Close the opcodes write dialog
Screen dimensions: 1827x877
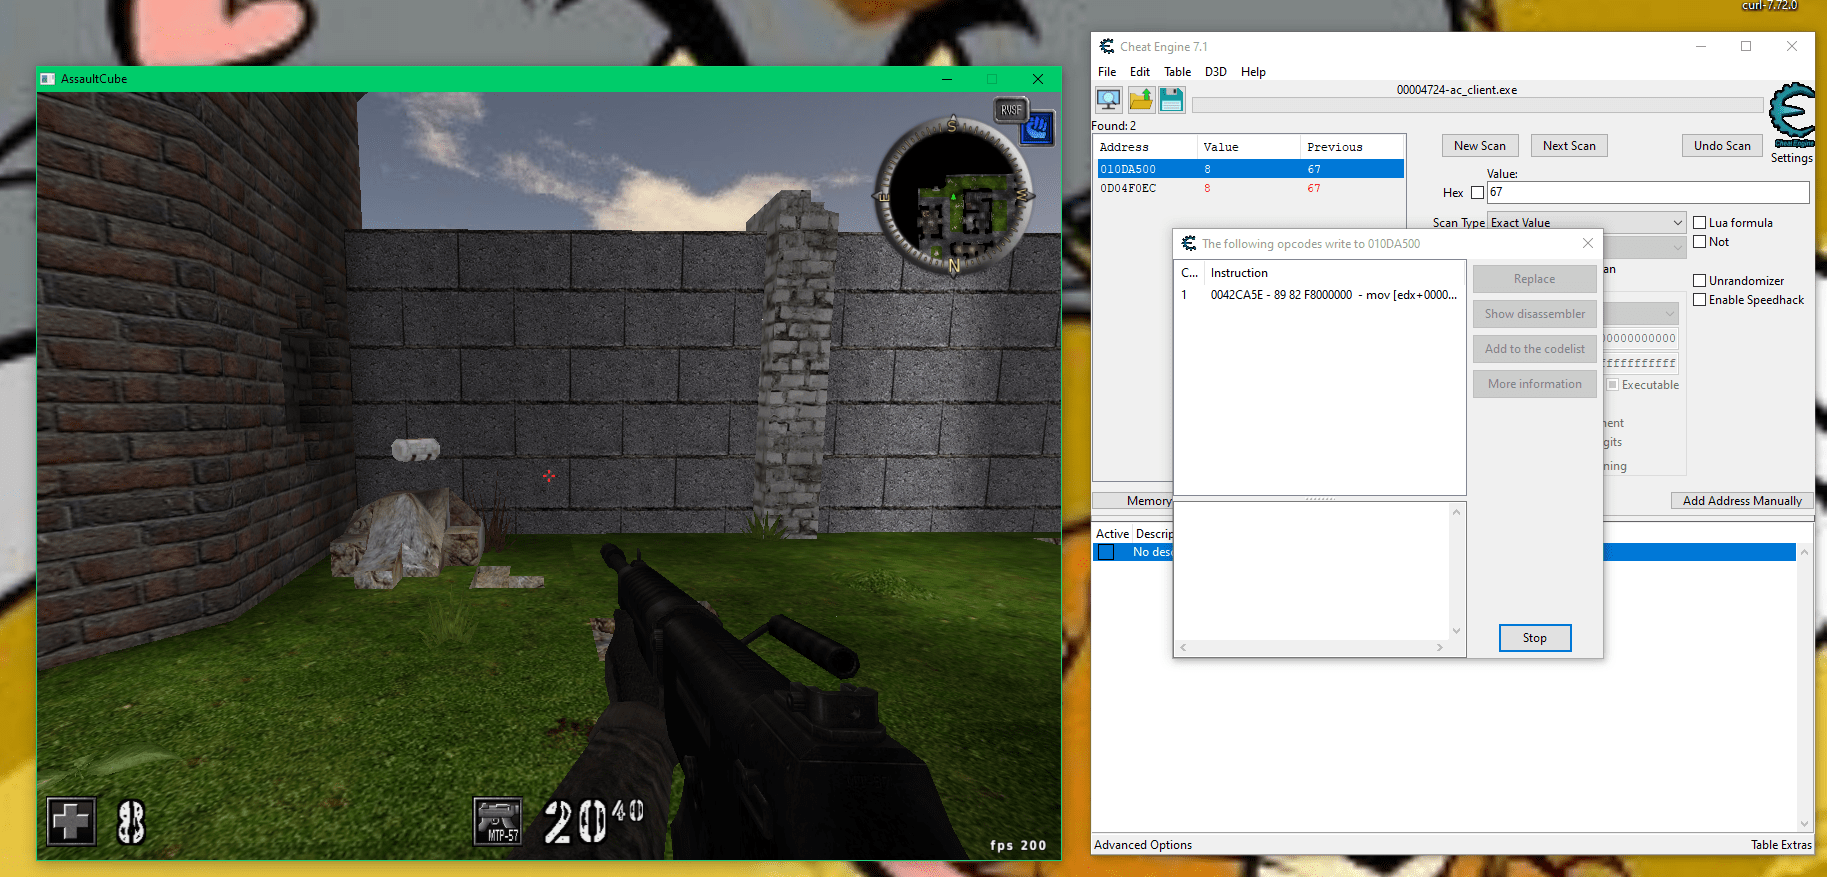(1587, 243)
